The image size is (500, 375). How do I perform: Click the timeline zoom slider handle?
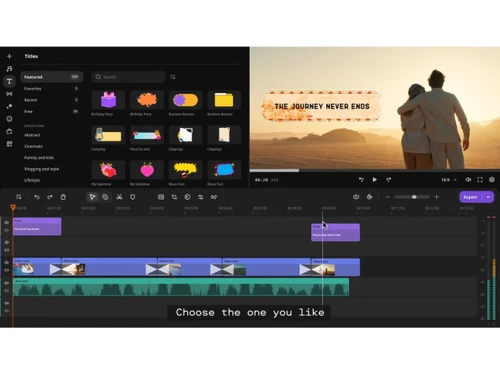414,197
